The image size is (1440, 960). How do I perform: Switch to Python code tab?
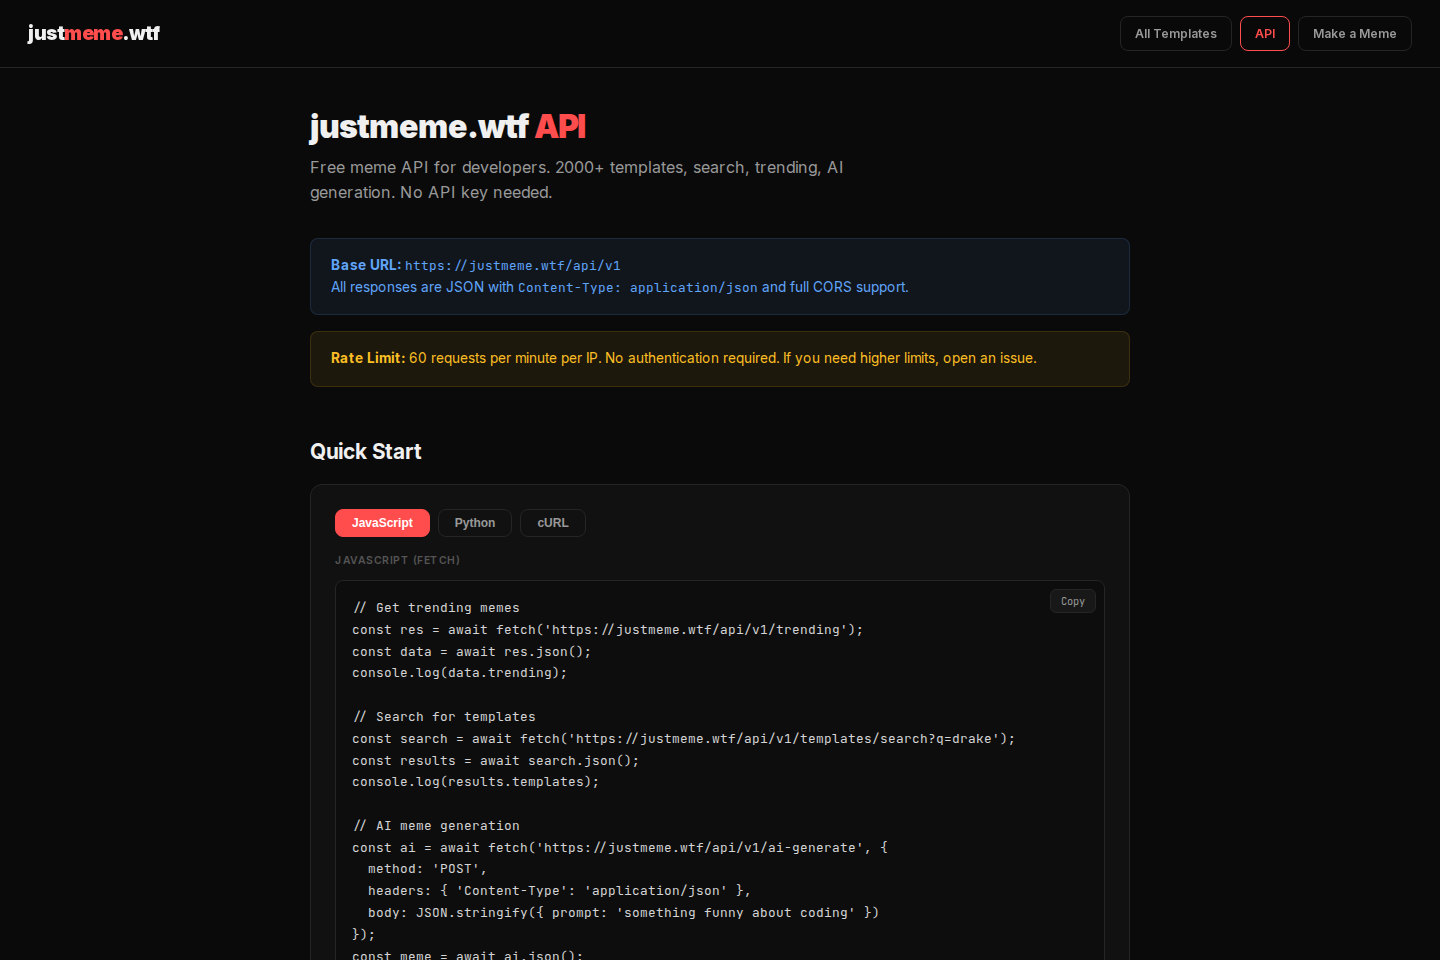475,523
